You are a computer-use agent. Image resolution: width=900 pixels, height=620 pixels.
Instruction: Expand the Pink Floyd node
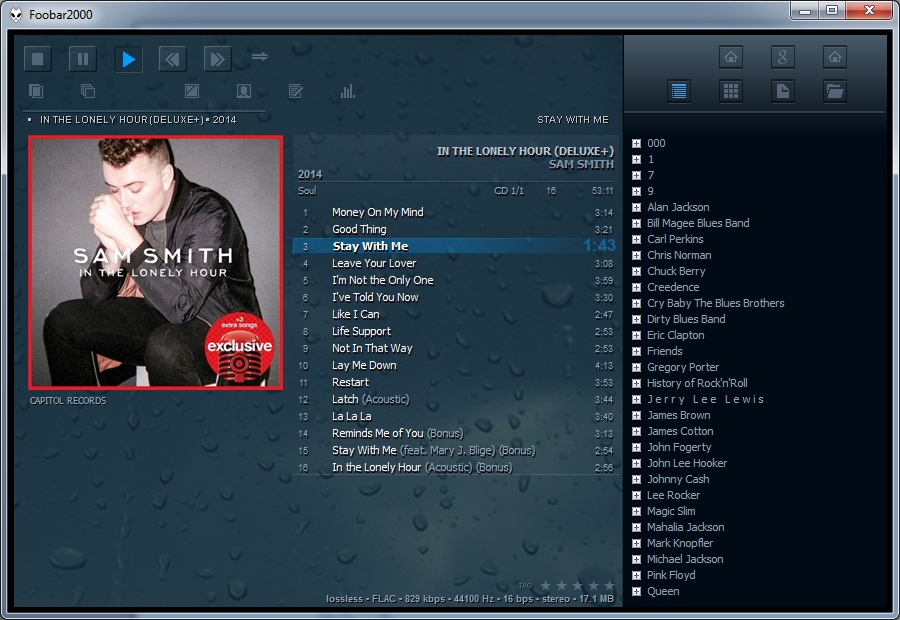click(636, 576)
